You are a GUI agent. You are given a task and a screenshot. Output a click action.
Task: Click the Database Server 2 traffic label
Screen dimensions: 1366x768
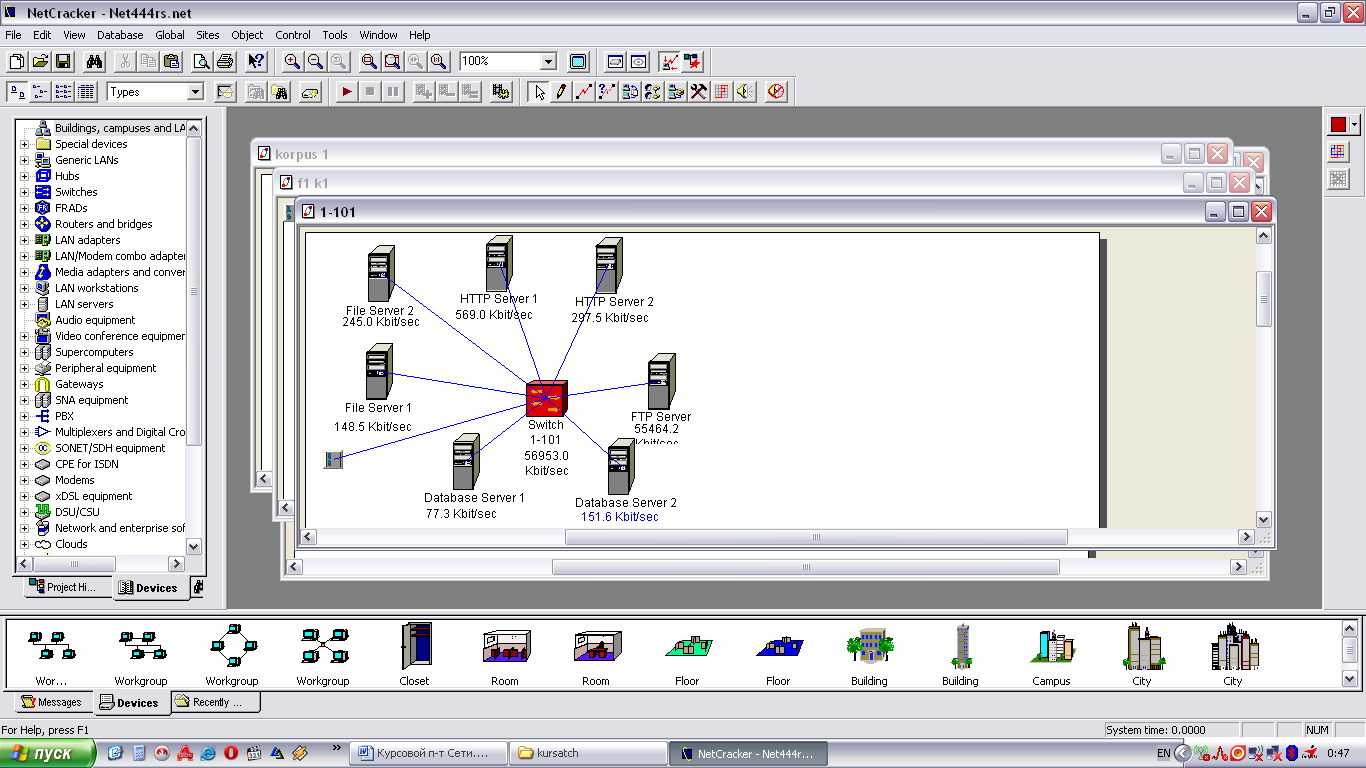[620, 517]
